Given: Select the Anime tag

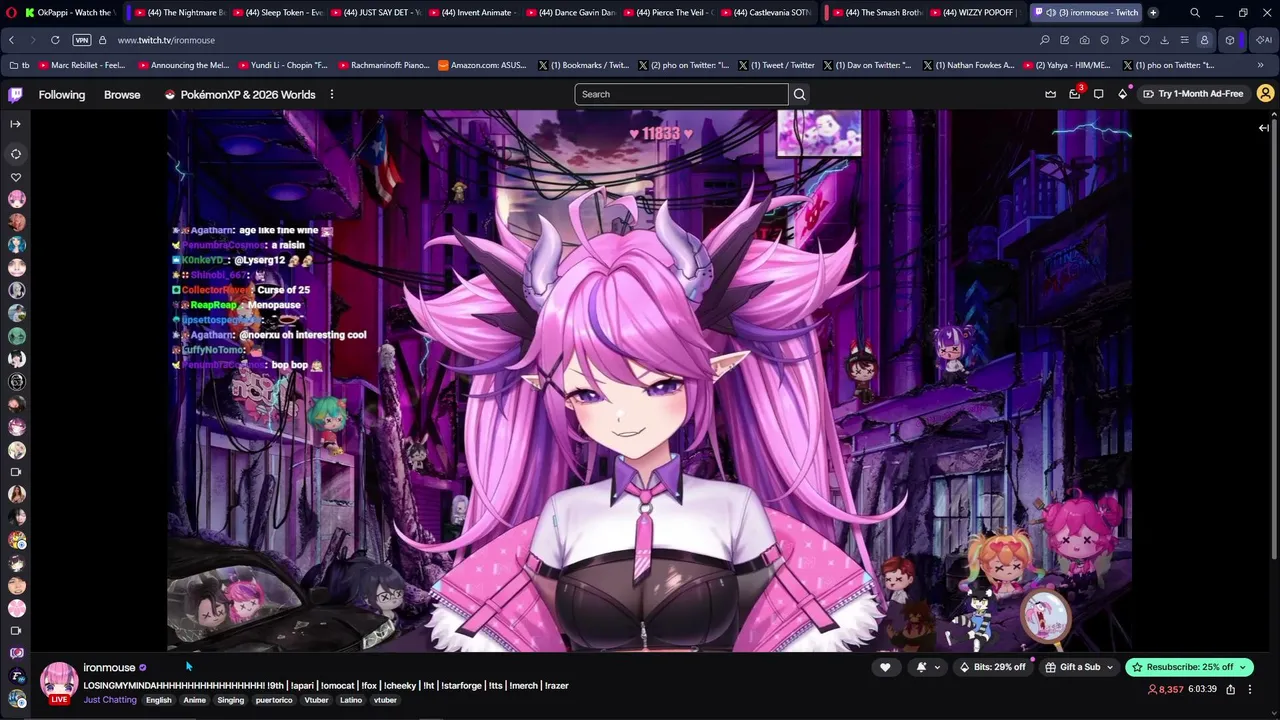Looking at the screenshot, I should (x=194, y=700).
